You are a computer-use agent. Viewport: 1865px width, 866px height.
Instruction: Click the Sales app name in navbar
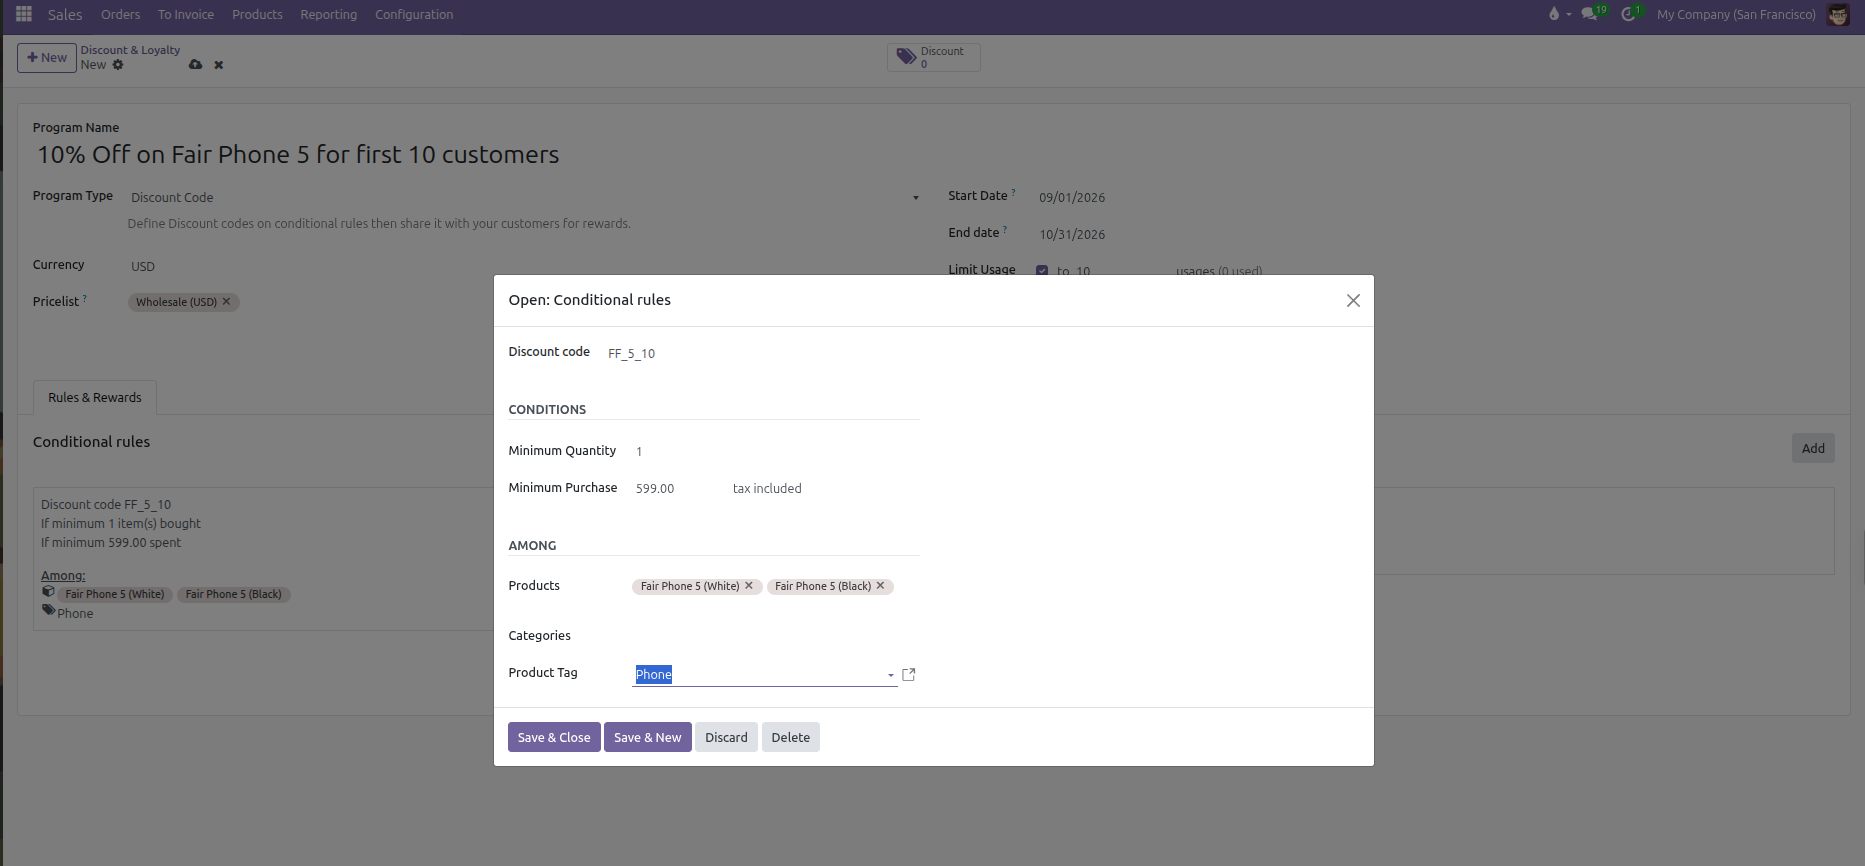tap(65, 14)
